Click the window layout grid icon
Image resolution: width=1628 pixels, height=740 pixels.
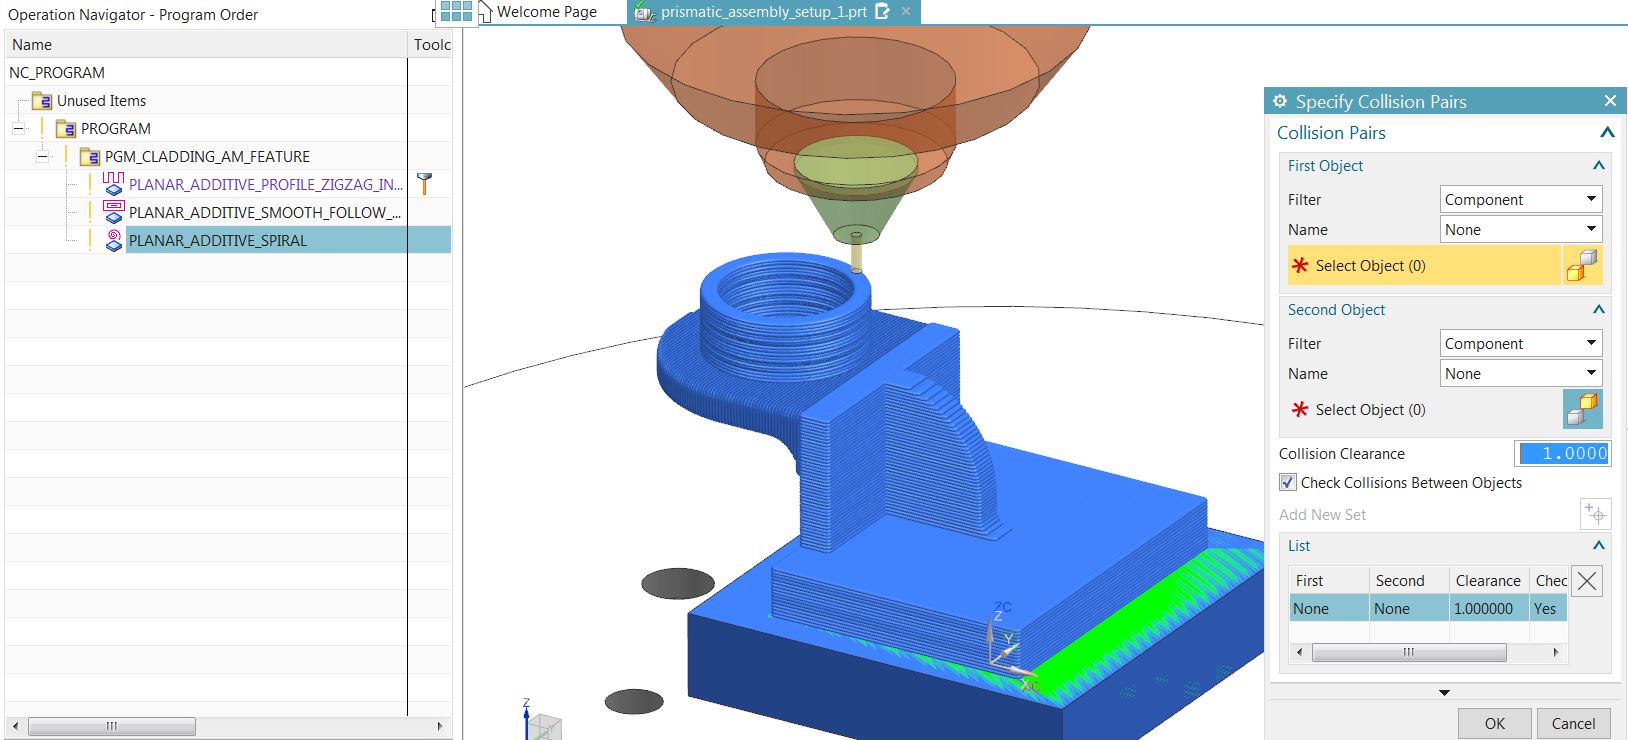456,11
